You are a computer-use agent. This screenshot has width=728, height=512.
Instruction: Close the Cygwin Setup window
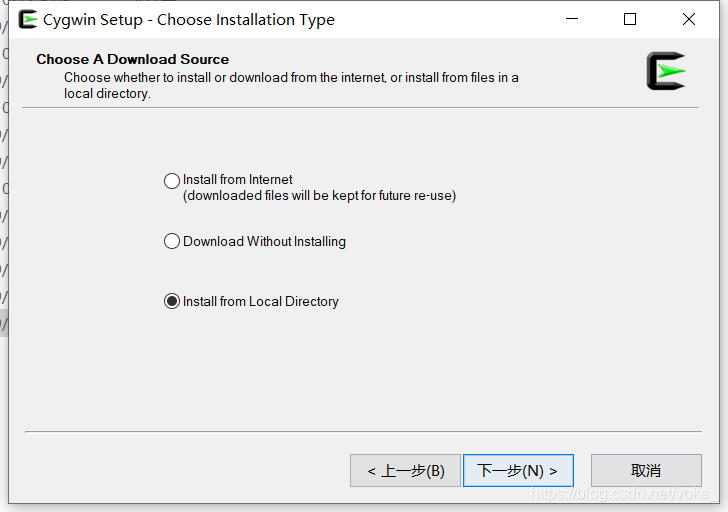689,19
